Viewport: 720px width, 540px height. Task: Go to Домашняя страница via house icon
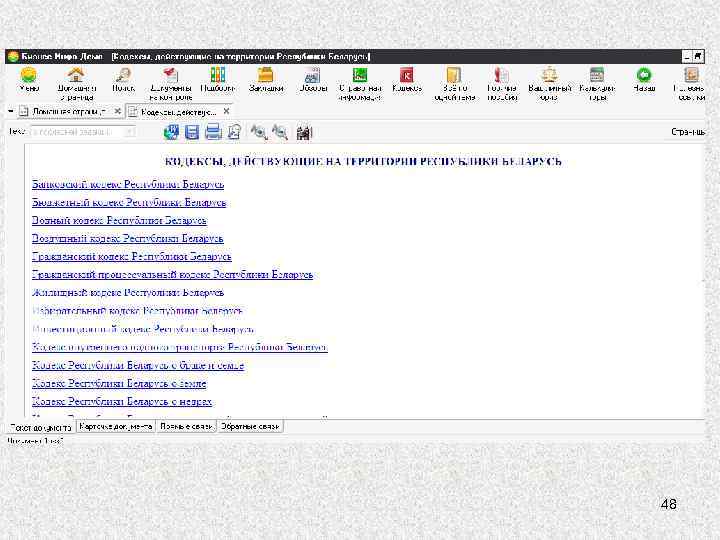click(x=76, y=75)
